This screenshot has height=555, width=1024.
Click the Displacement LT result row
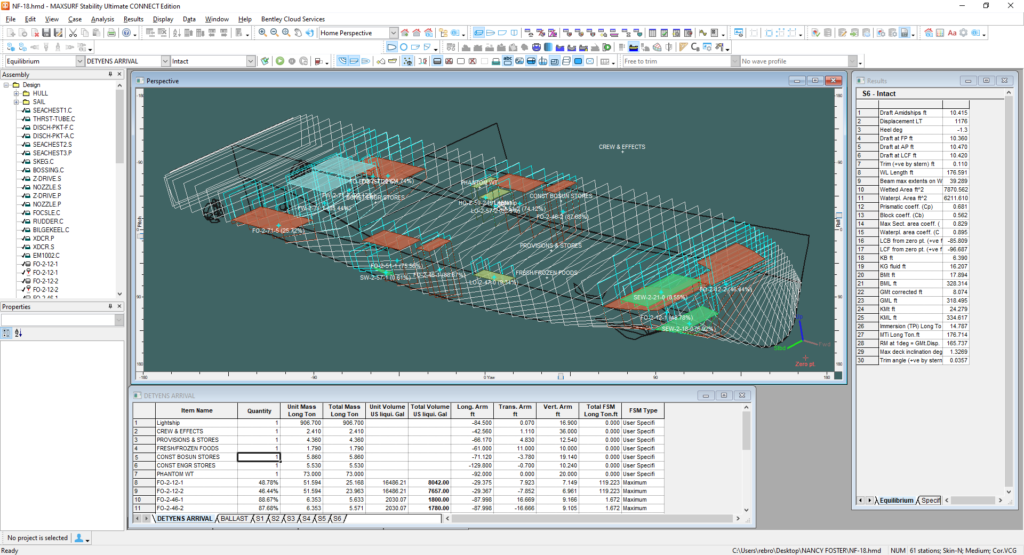pyautogui.click(x=912, y=121)
